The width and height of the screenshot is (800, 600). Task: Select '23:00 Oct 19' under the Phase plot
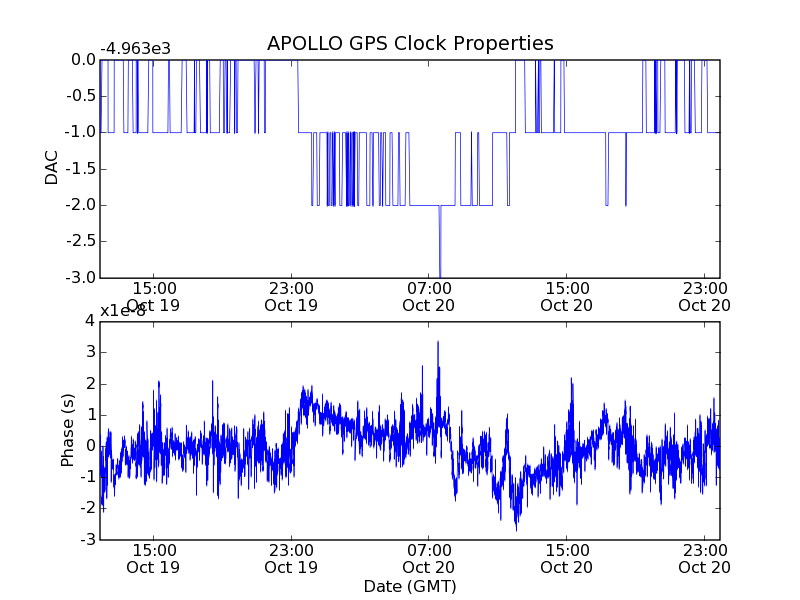coord(291,559)
